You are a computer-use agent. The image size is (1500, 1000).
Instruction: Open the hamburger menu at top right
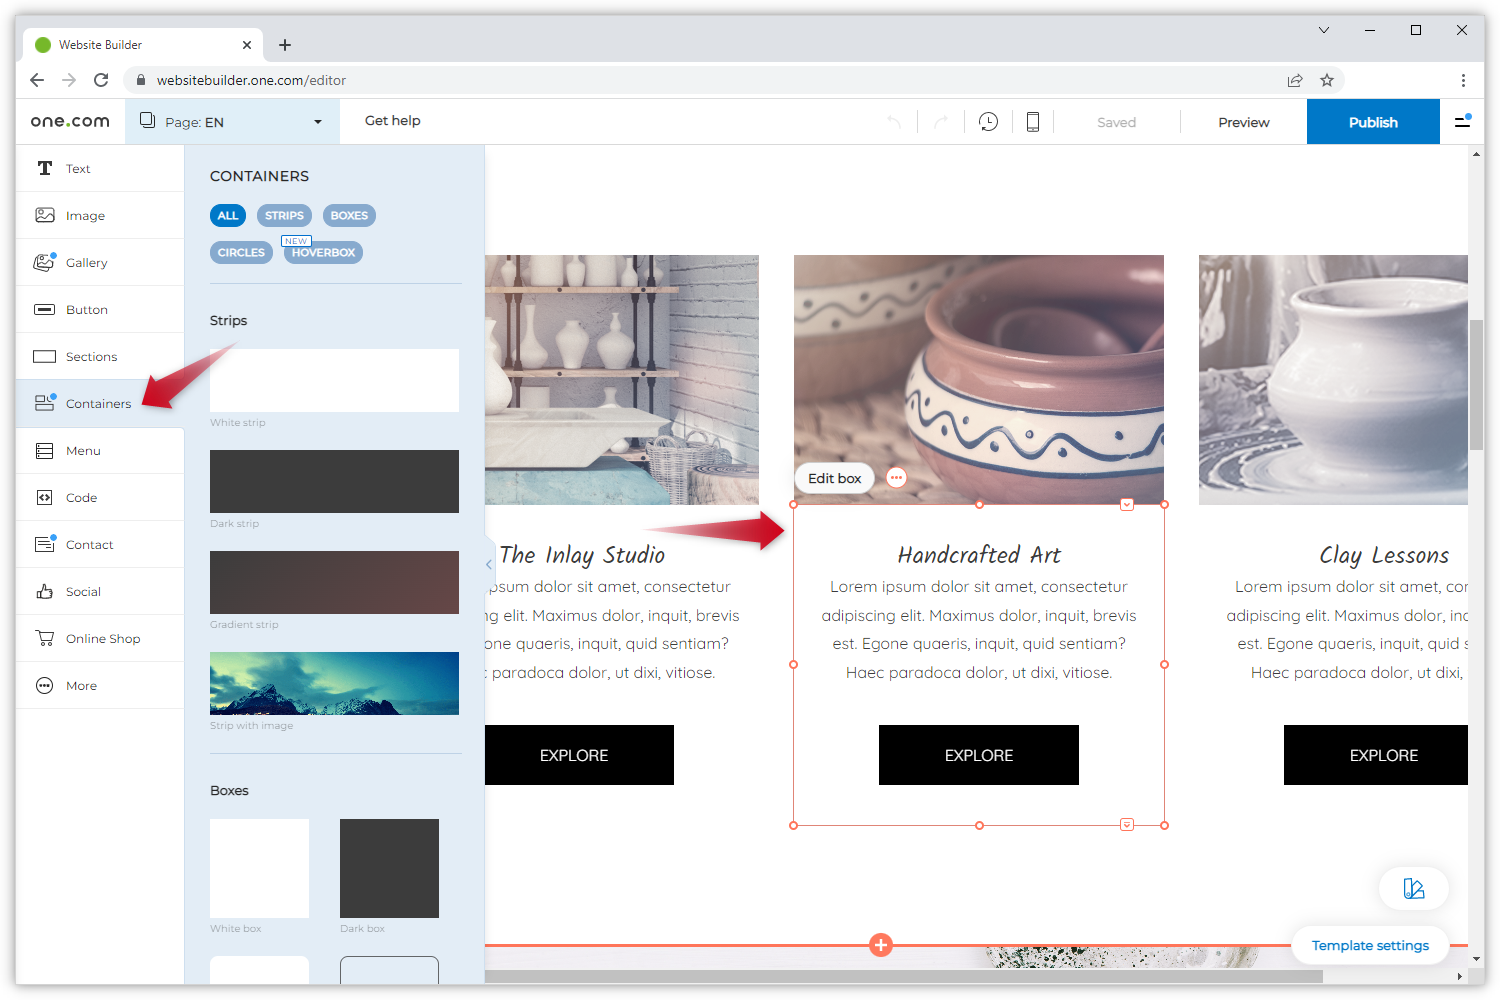click(x=1462, y=121)
